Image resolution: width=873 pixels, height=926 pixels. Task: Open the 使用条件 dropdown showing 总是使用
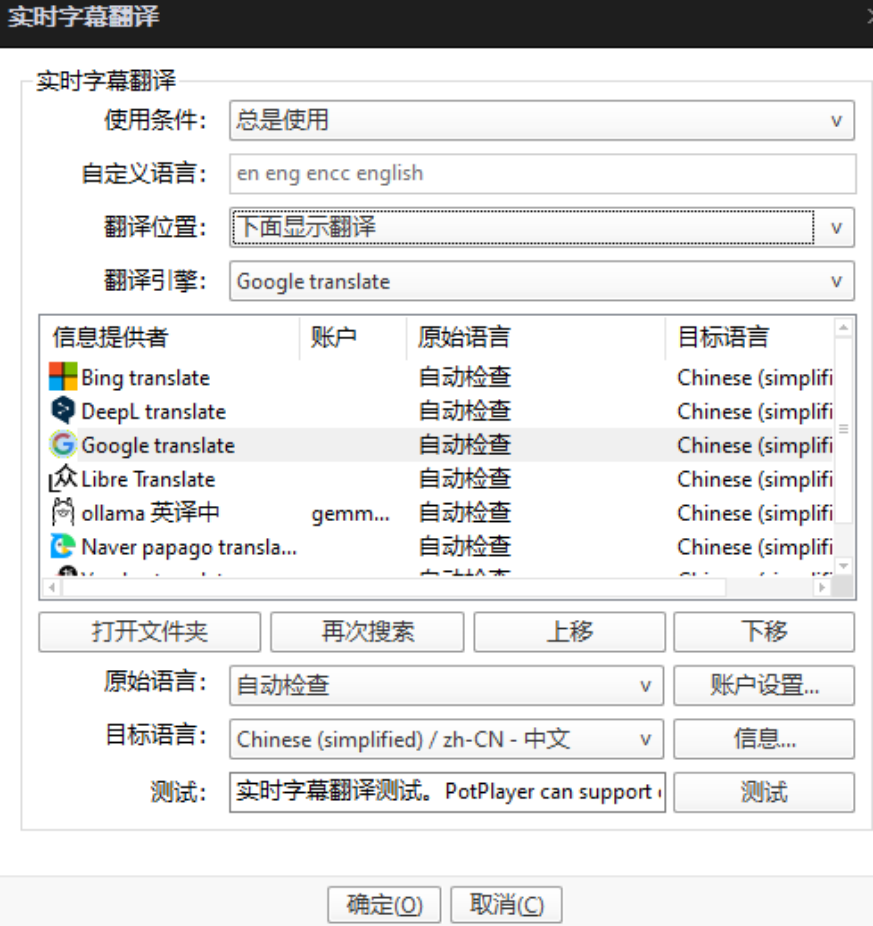(x=542, y=120)
